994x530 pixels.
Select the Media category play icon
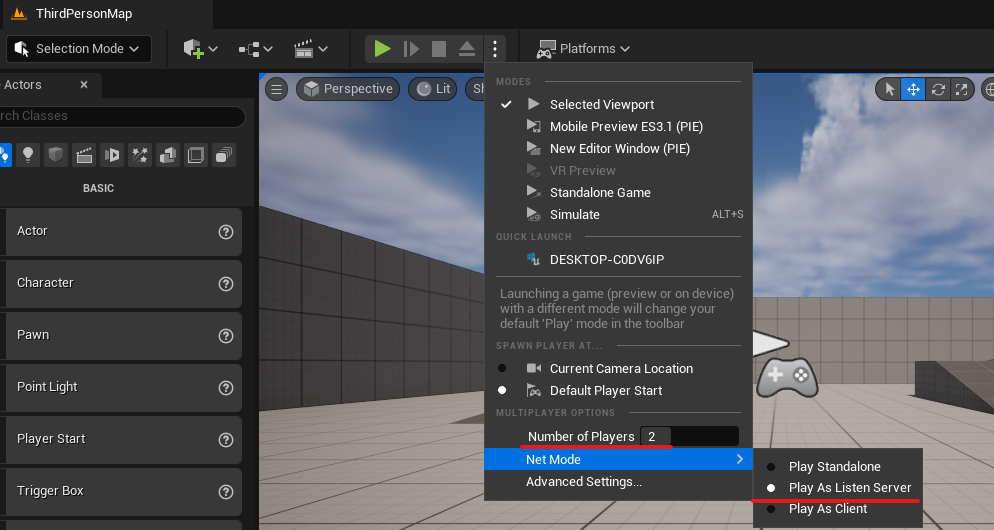112,155
